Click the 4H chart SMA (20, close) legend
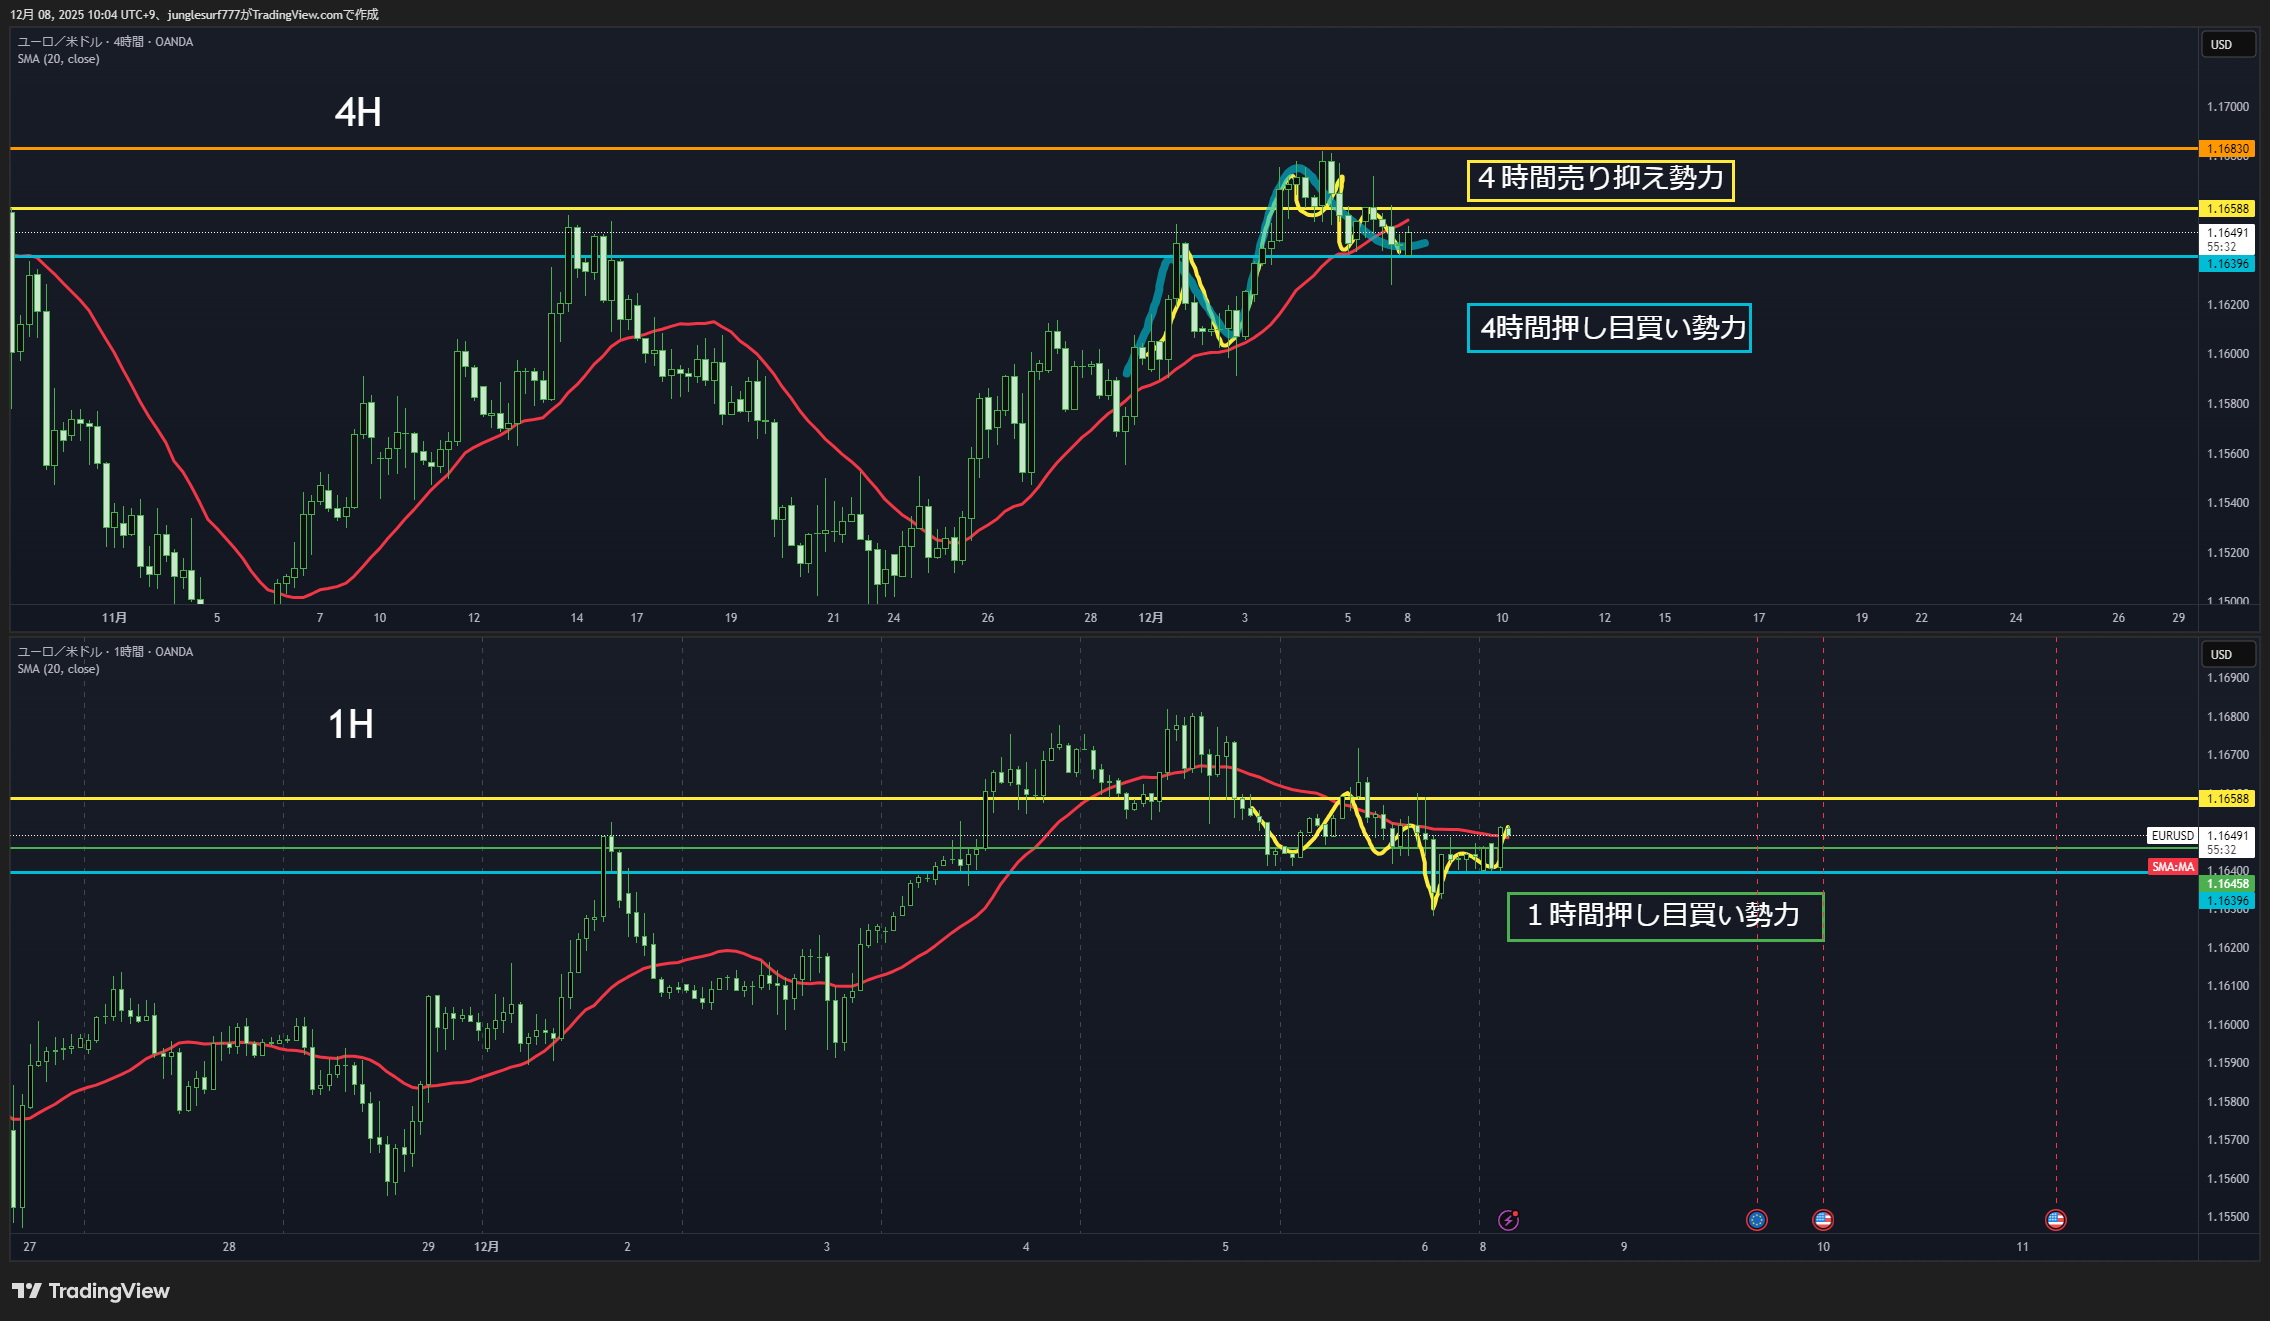This screenshot has height=1321, width=2270. 58,59
